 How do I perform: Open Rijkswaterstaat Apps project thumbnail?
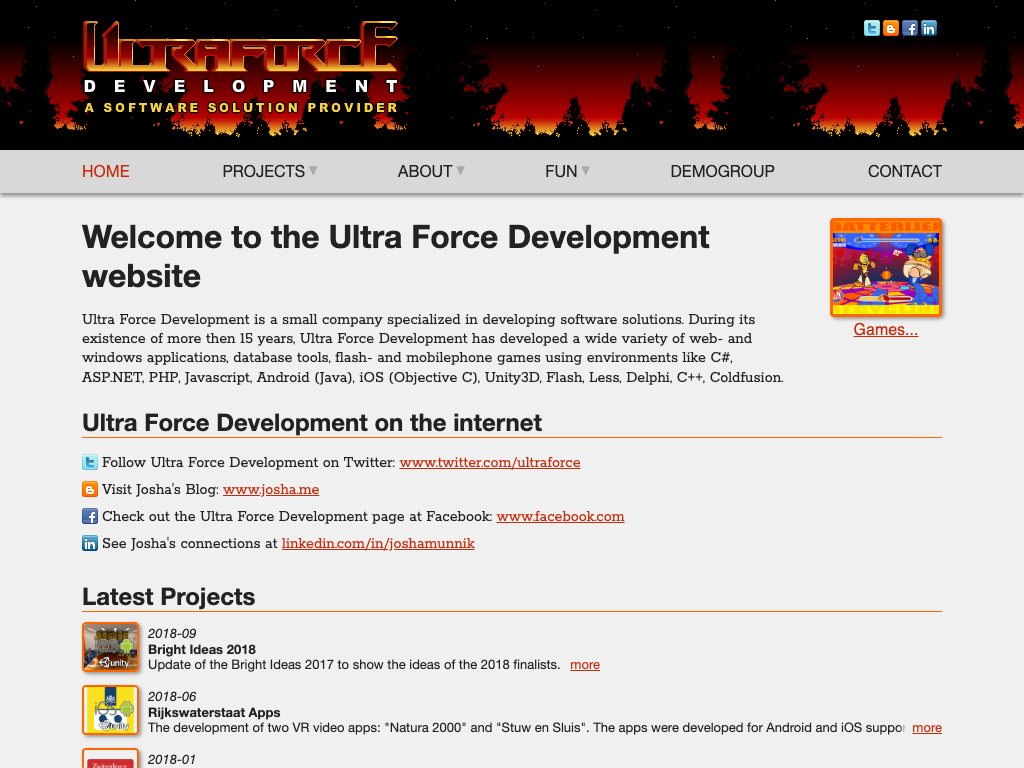click(110, 710)
